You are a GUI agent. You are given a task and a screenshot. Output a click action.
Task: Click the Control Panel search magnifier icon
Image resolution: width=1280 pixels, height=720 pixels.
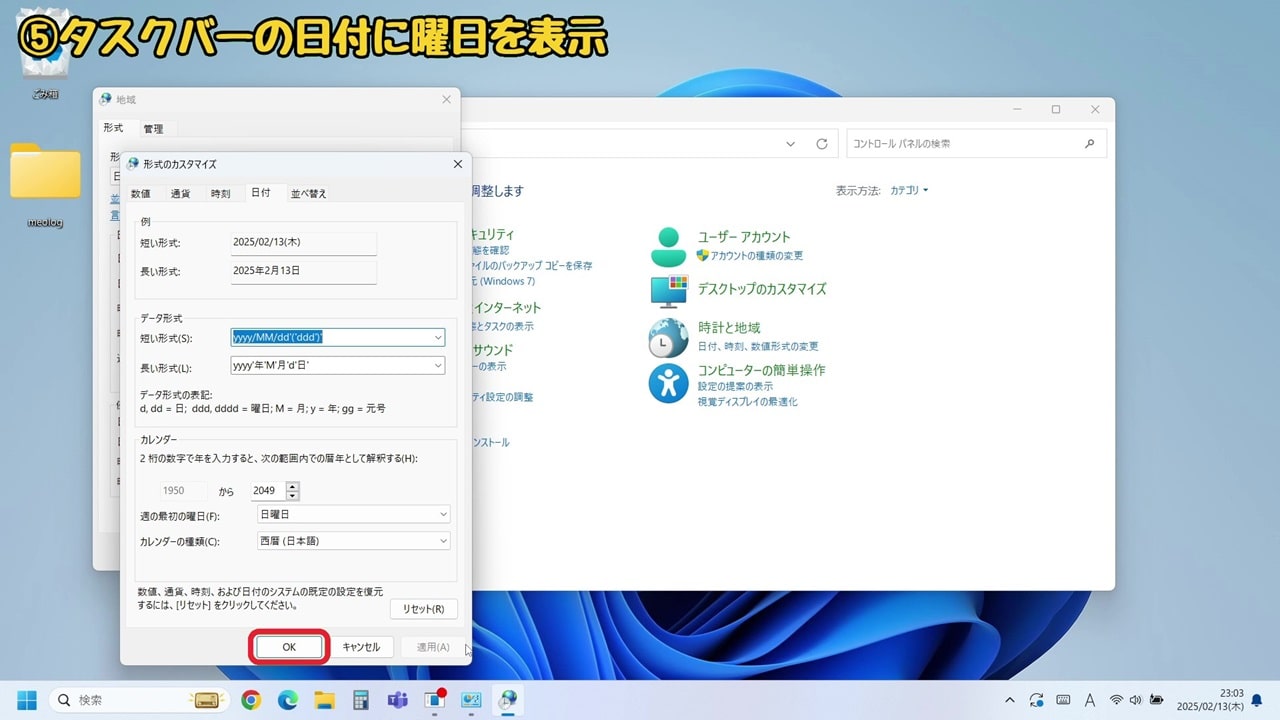pos(1090,144)
